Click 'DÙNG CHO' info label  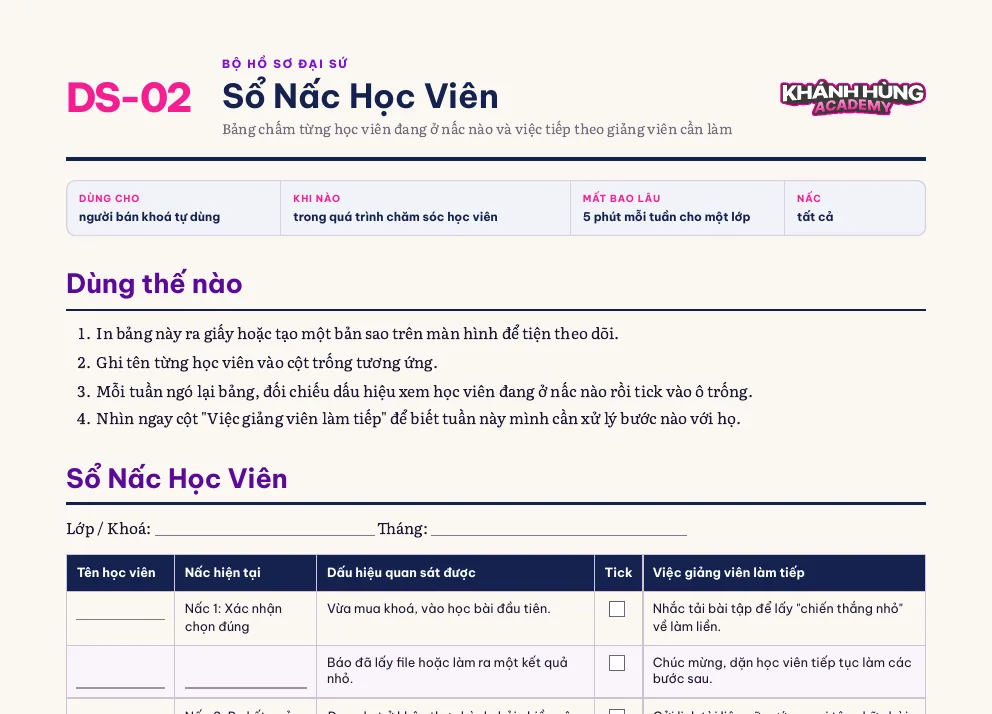coord(109,199)
